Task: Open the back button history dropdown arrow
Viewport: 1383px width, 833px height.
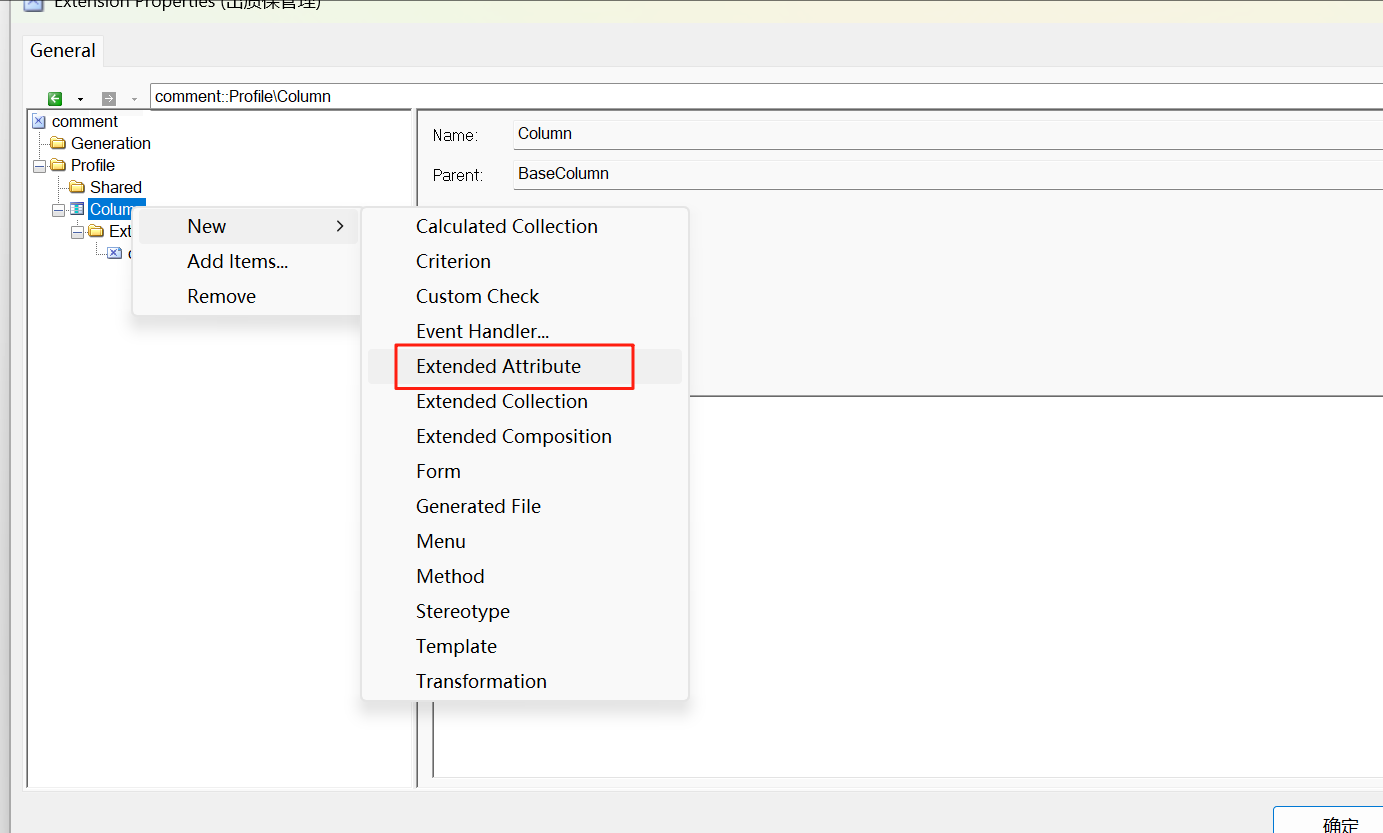Action: point(80,99)
